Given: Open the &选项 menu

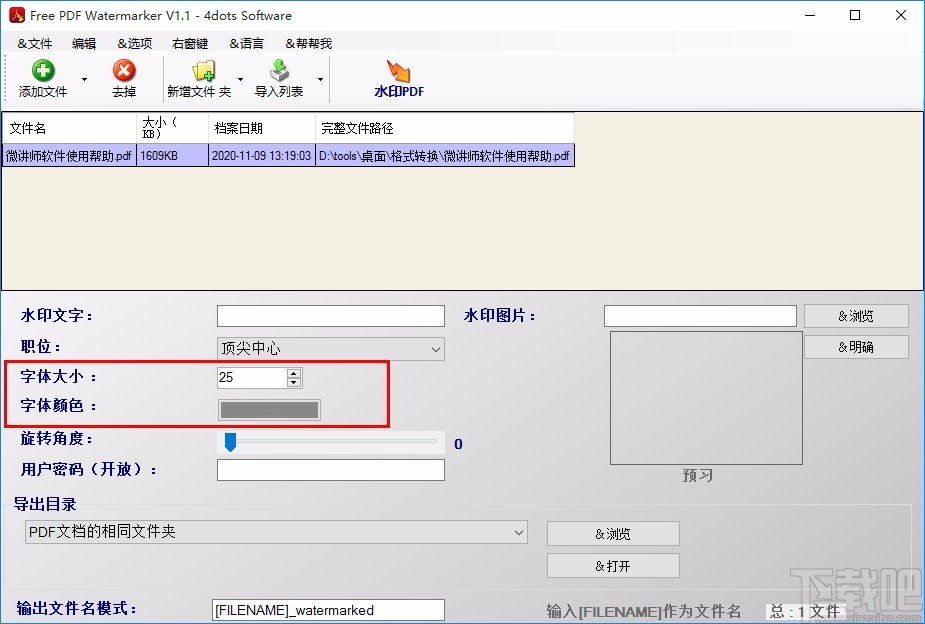Looking at the screenshot, I should coord(135,43).
